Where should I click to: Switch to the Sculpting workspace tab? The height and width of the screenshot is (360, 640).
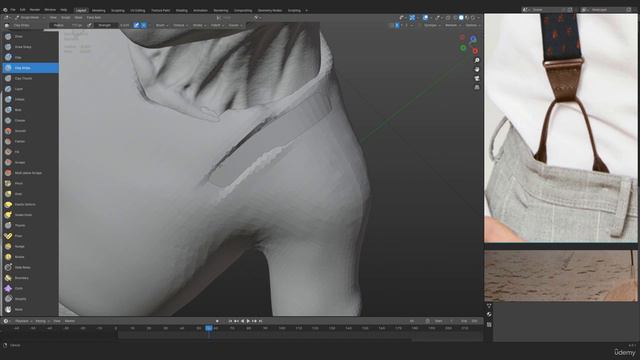click(118, 11)
